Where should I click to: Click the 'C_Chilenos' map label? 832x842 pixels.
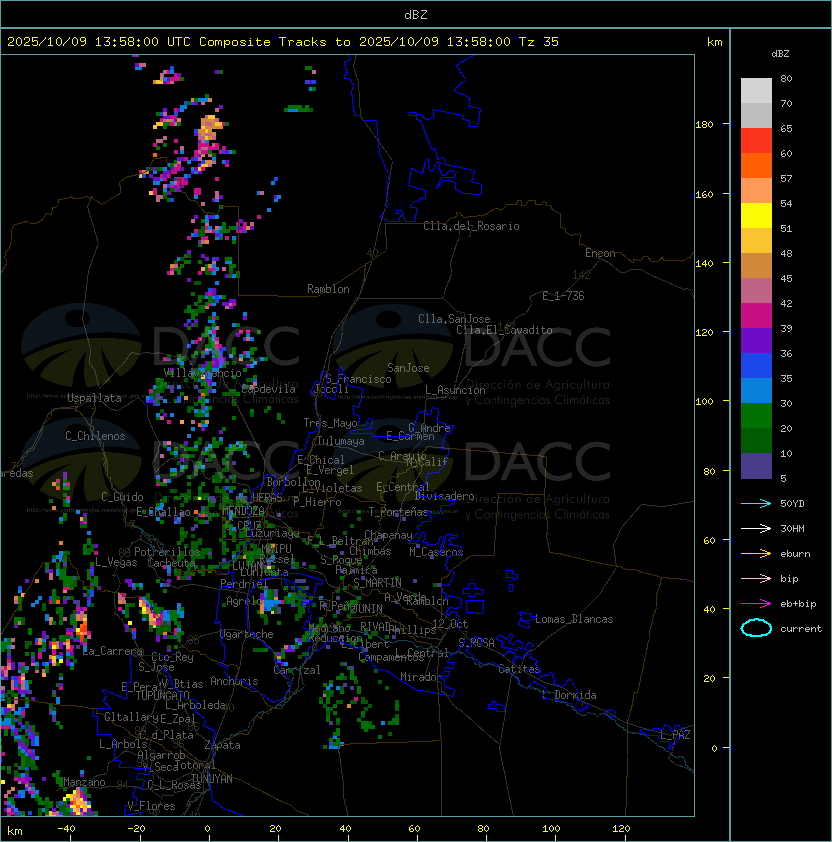[x=95, y=436]
